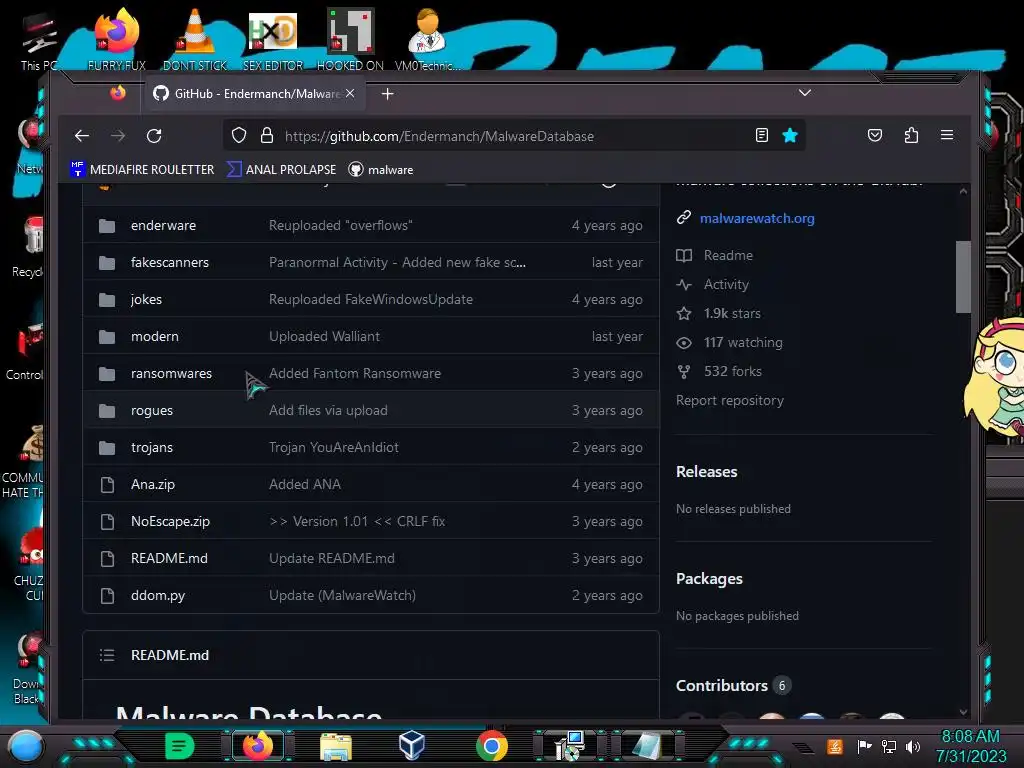
Task: Click commit message Reuploaded FakeWindowsUpdate
Action: pos(371,299)
